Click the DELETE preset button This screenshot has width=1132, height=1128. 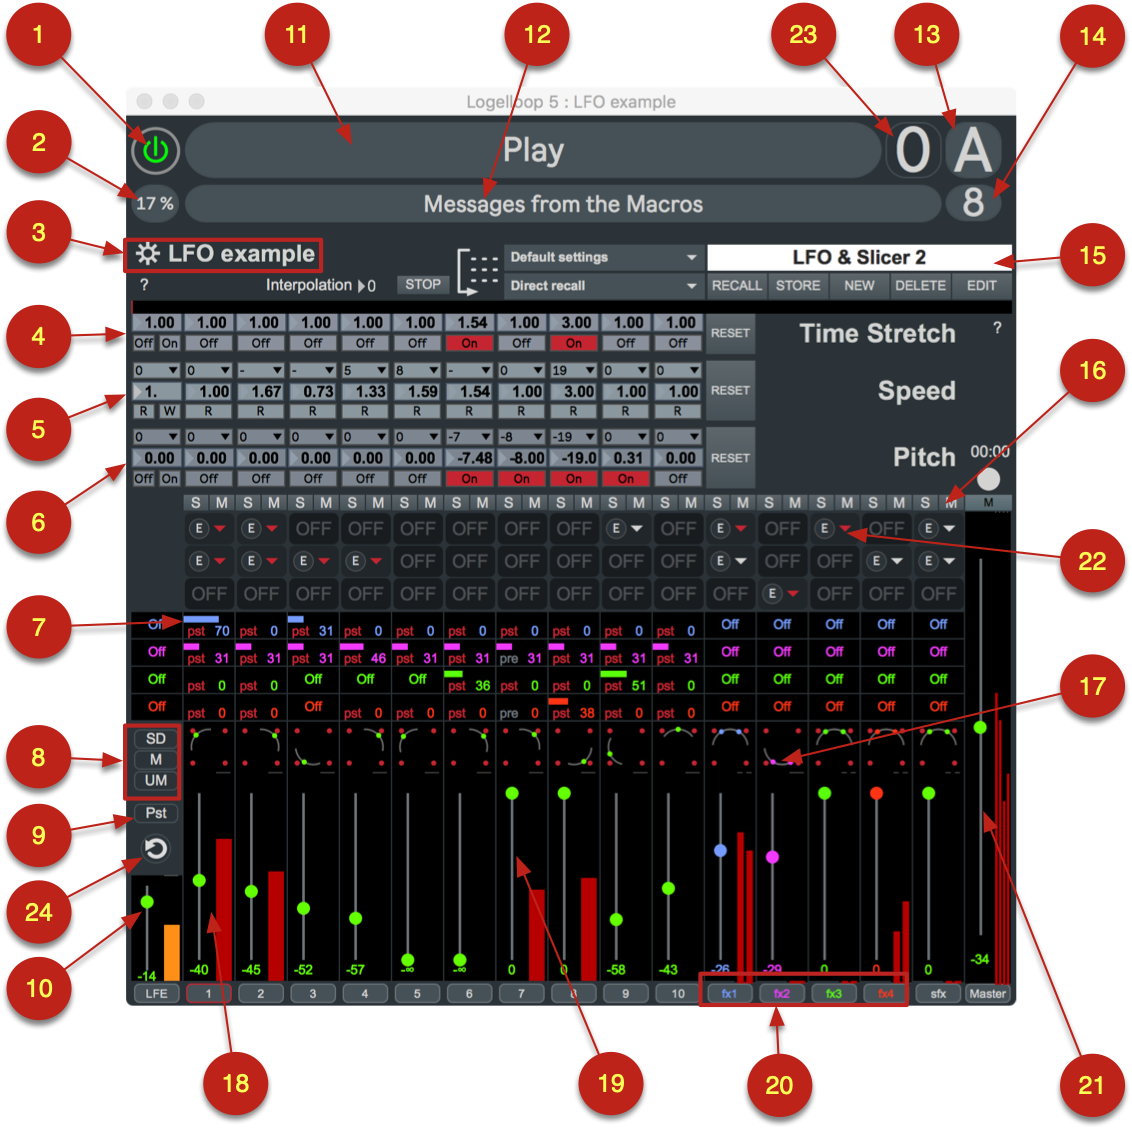[920, 286]
